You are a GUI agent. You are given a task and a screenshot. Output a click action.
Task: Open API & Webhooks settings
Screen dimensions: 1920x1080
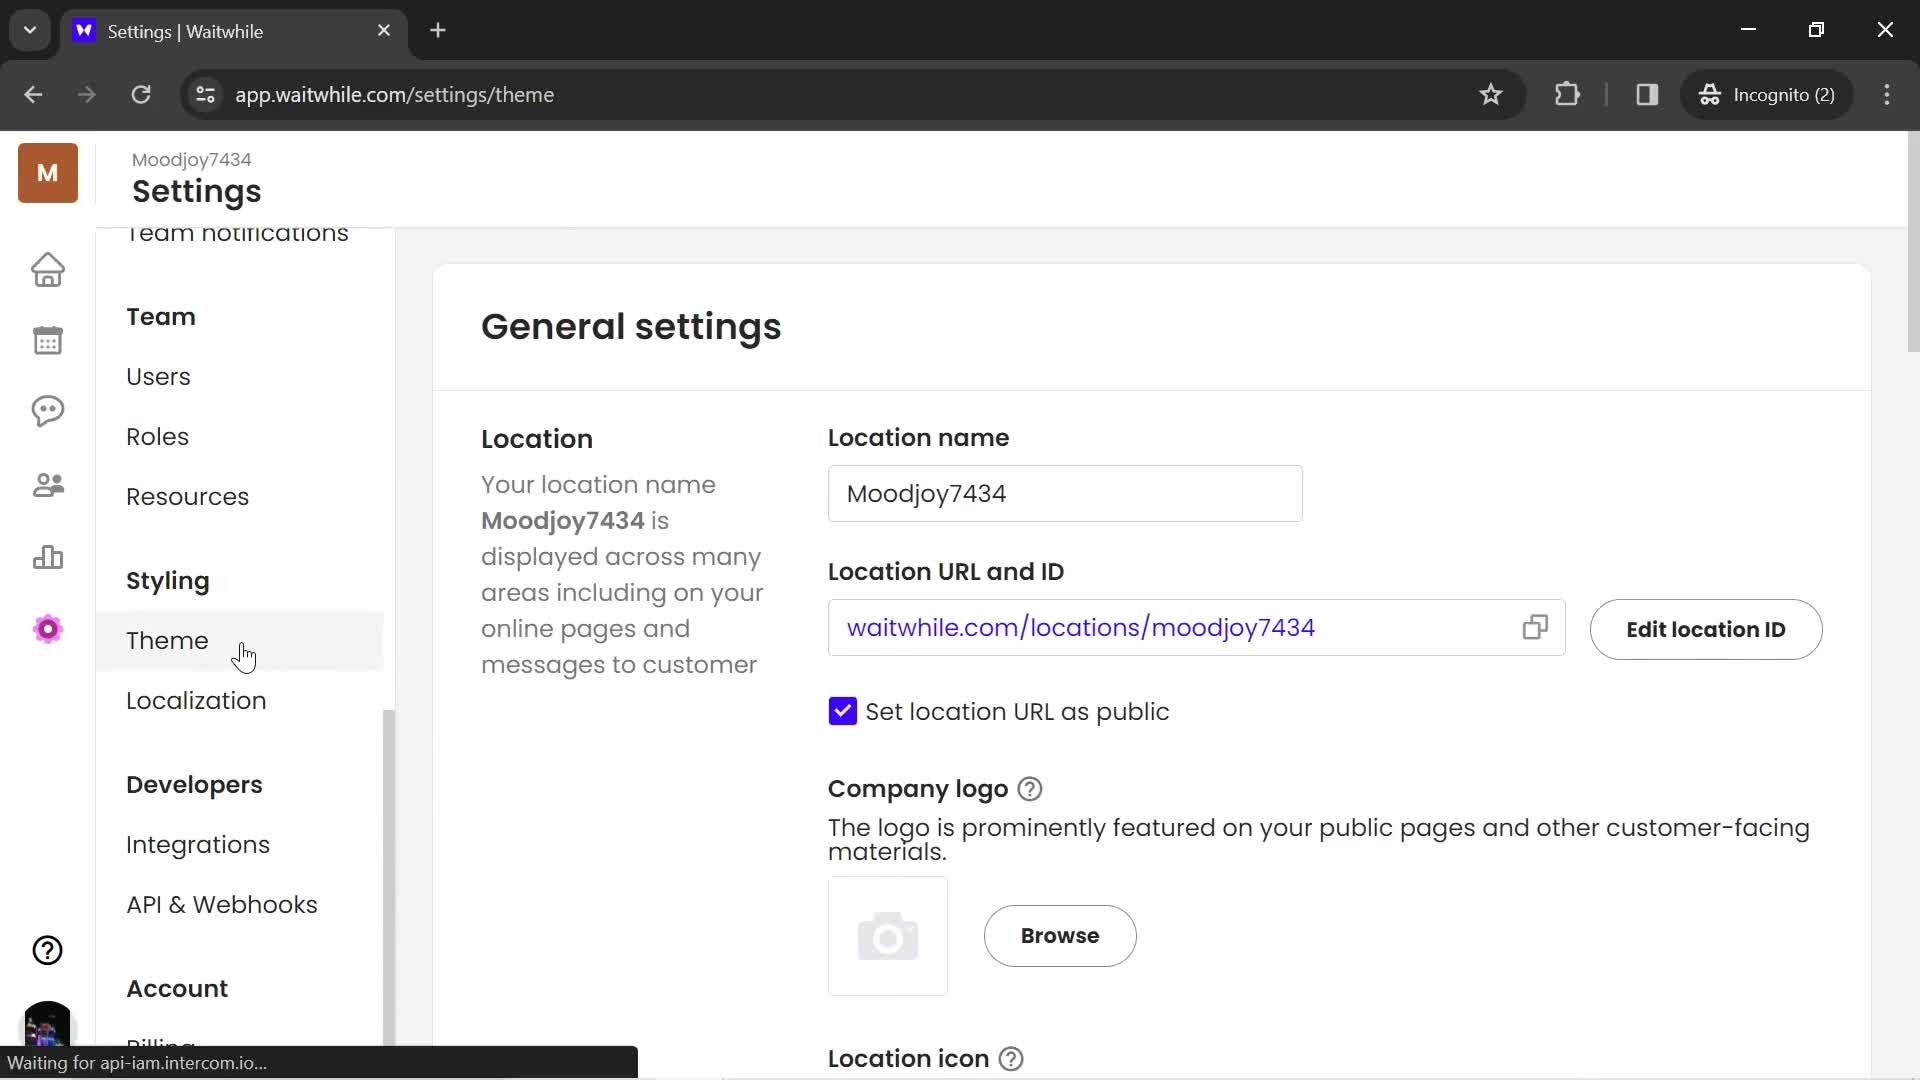point(222,905)
